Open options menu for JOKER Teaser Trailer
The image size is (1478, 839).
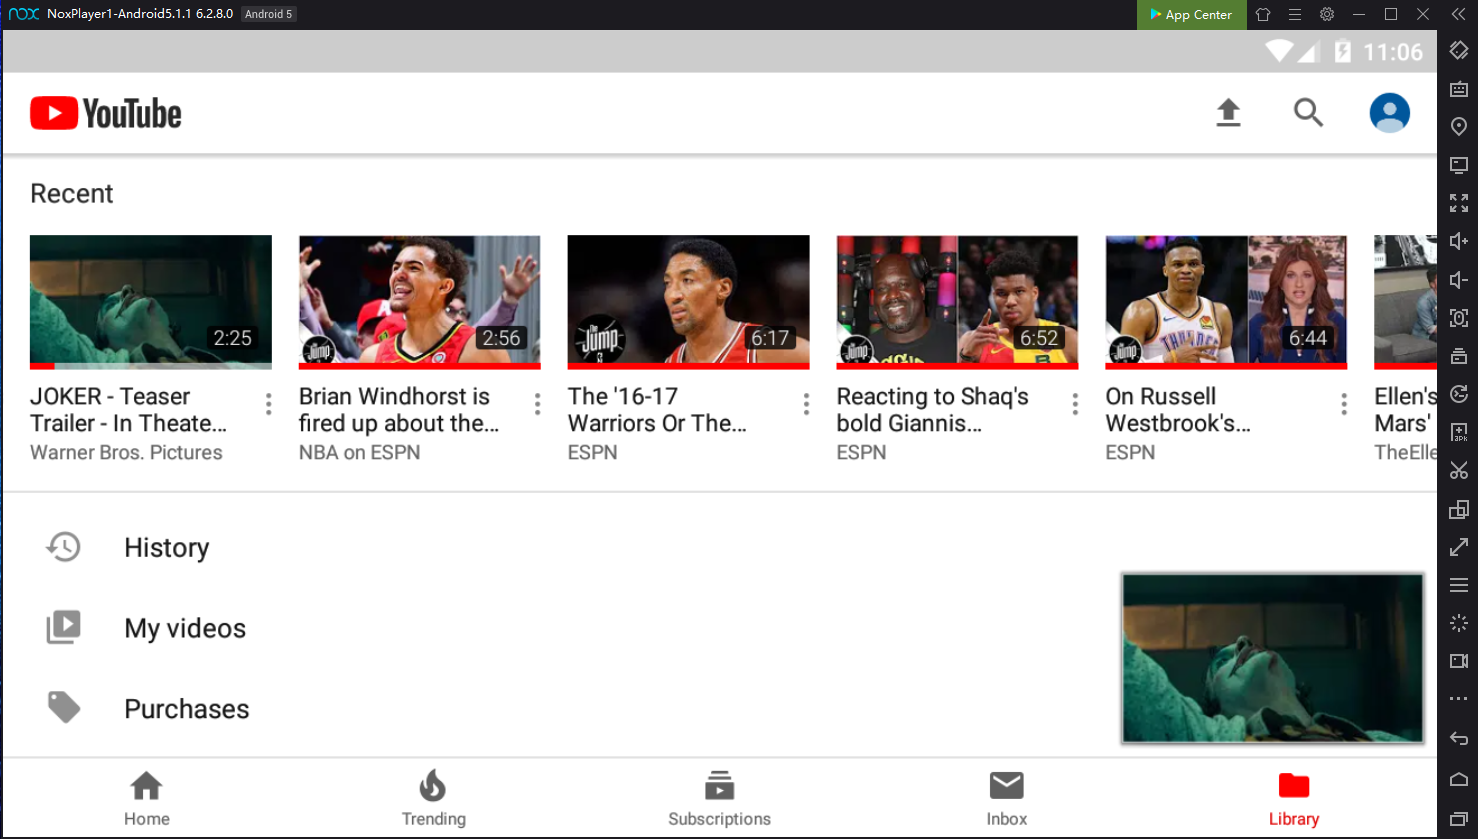point(268,404)
